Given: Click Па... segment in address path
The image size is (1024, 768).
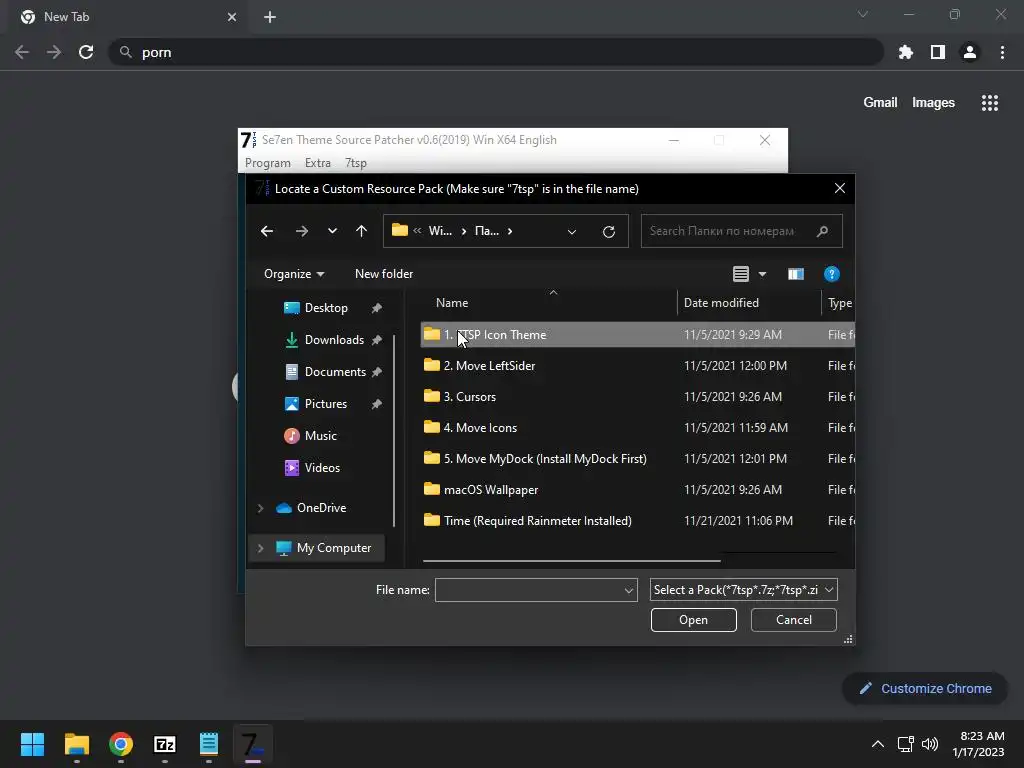Looking at the screenshot, I should coord(487,231).
